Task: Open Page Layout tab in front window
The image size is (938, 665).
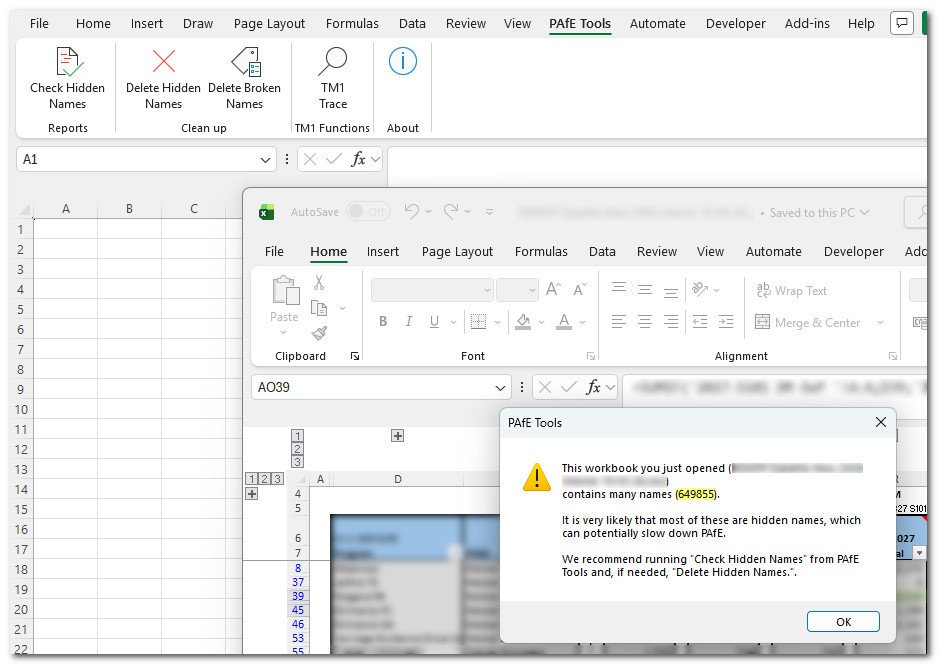Action: pyautogui.click(x=457, y=251)
